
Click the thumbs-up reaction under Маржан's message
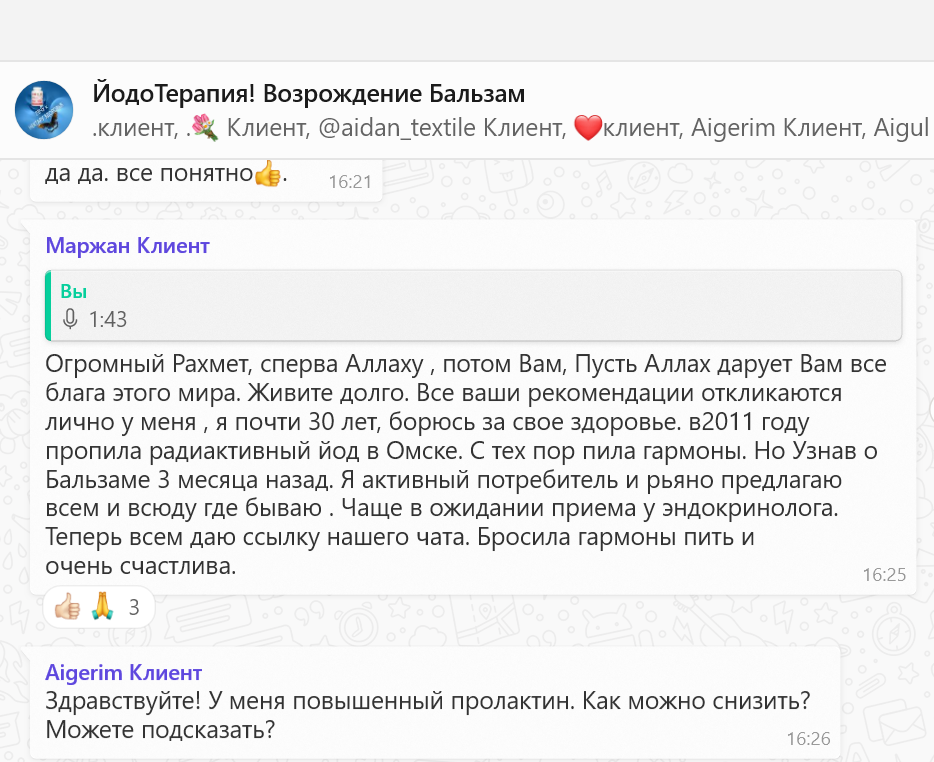tap(67, 607)
